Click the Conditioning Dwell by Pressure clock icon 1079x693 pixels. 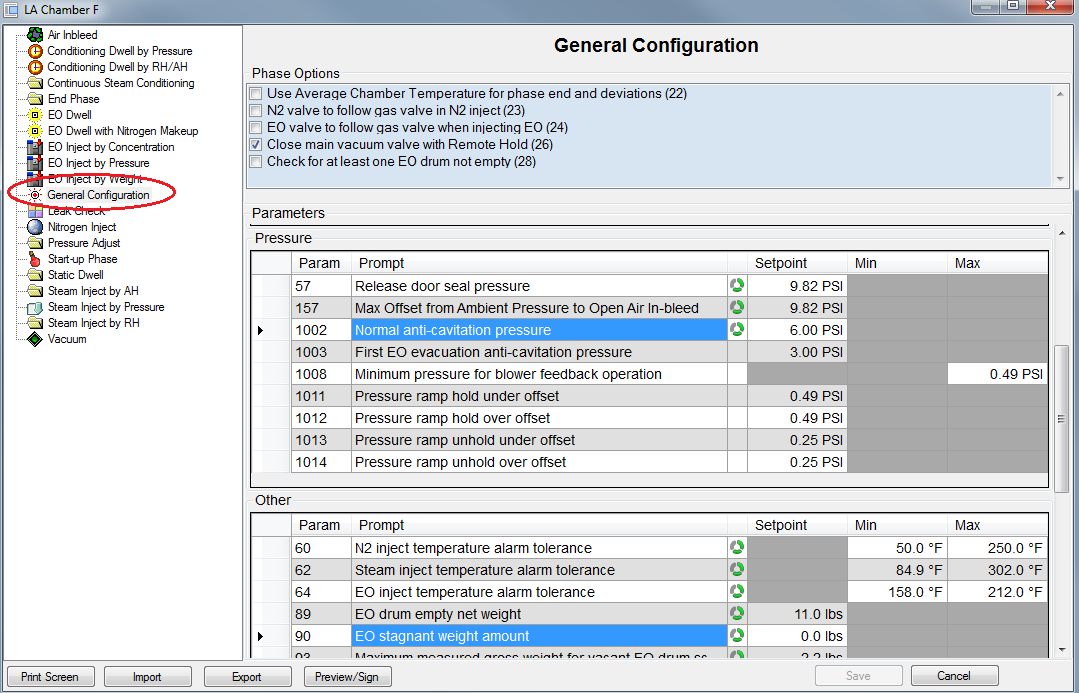click(35, 51)
